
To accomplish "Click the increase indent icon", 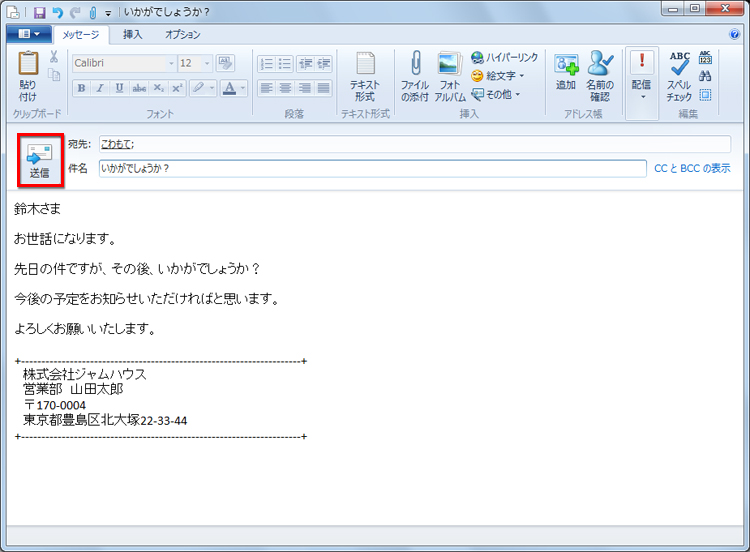I will [324, 64].
